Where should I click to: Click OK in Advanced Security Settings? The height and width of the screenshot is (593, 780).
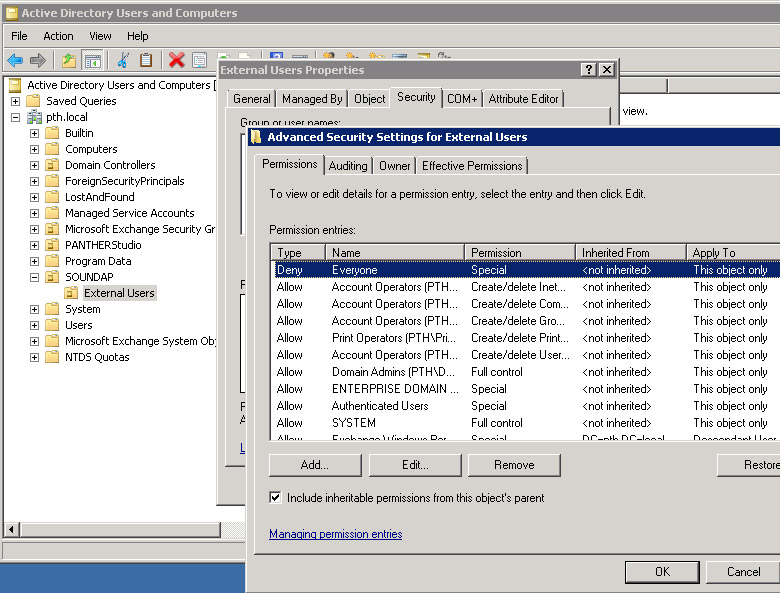click(662, 572)
